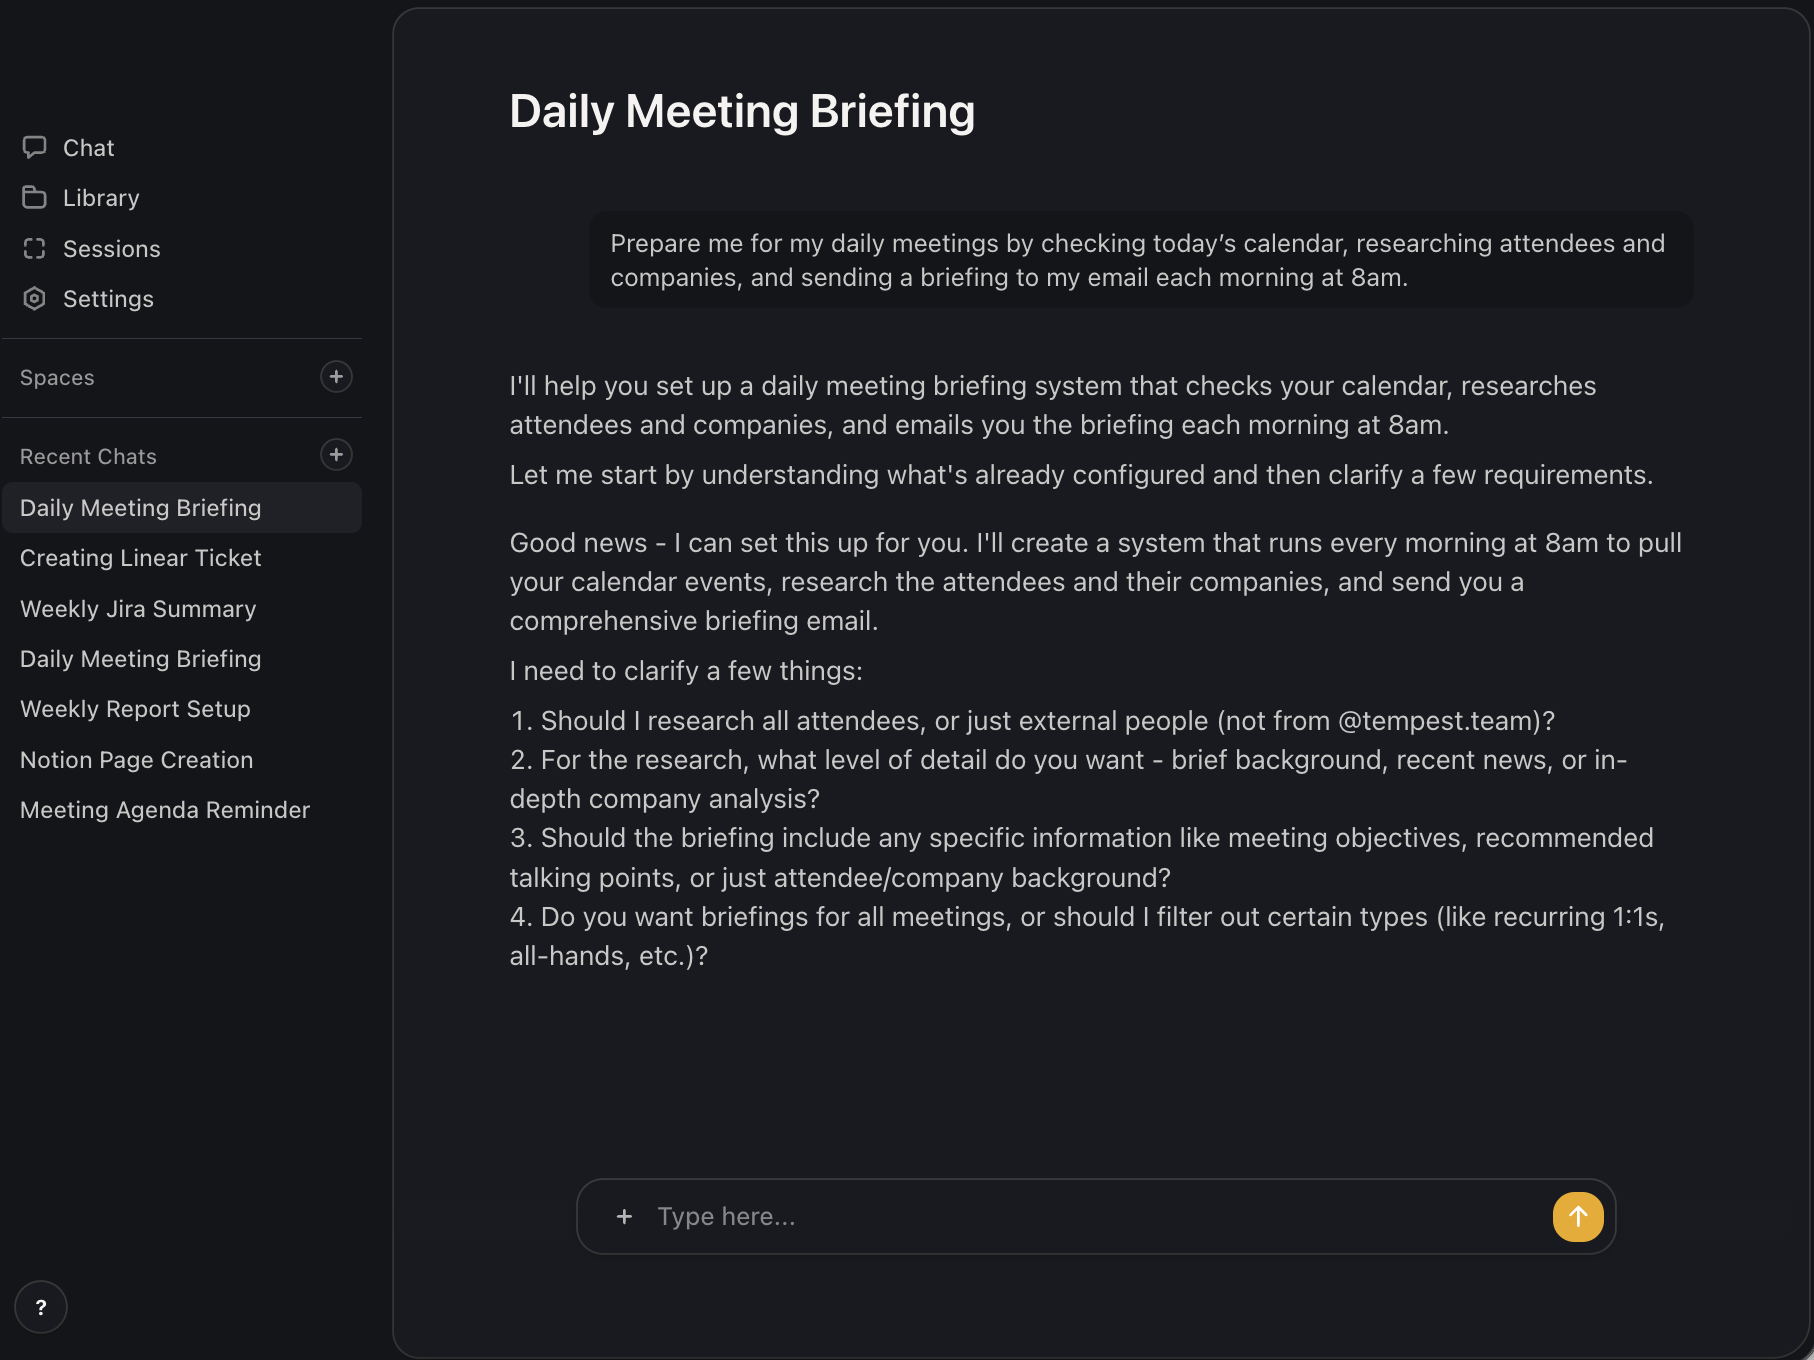
Task: Click the Library folder icon
Action: [x=35, y=197]
